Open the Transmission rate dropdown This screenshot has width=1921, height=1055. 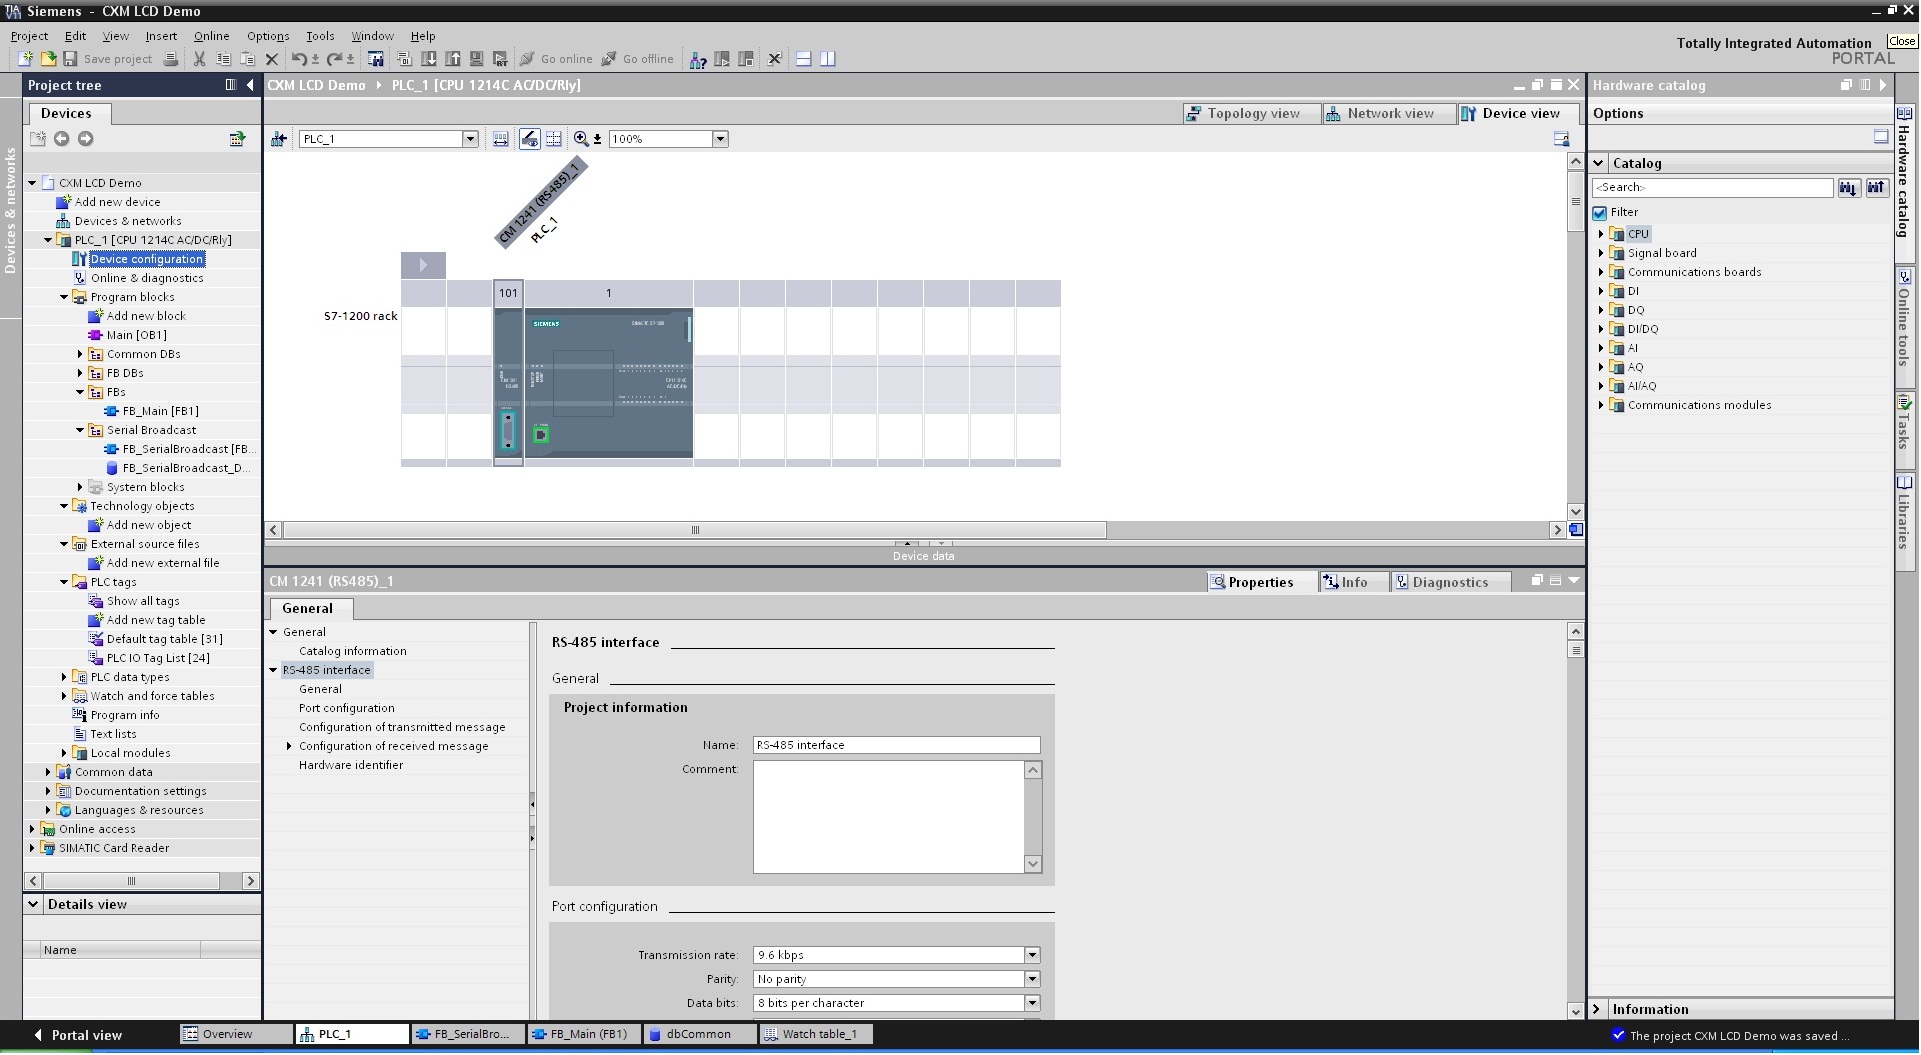click(x=1032, y=955)
